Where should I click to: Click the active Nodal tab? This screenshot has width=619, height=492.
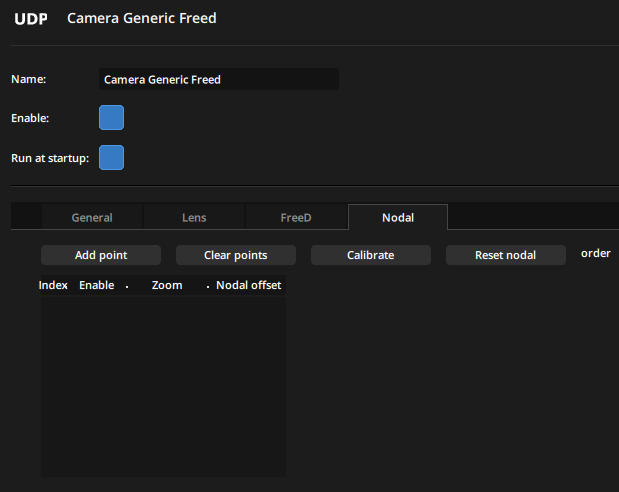(x=398, y=217)
